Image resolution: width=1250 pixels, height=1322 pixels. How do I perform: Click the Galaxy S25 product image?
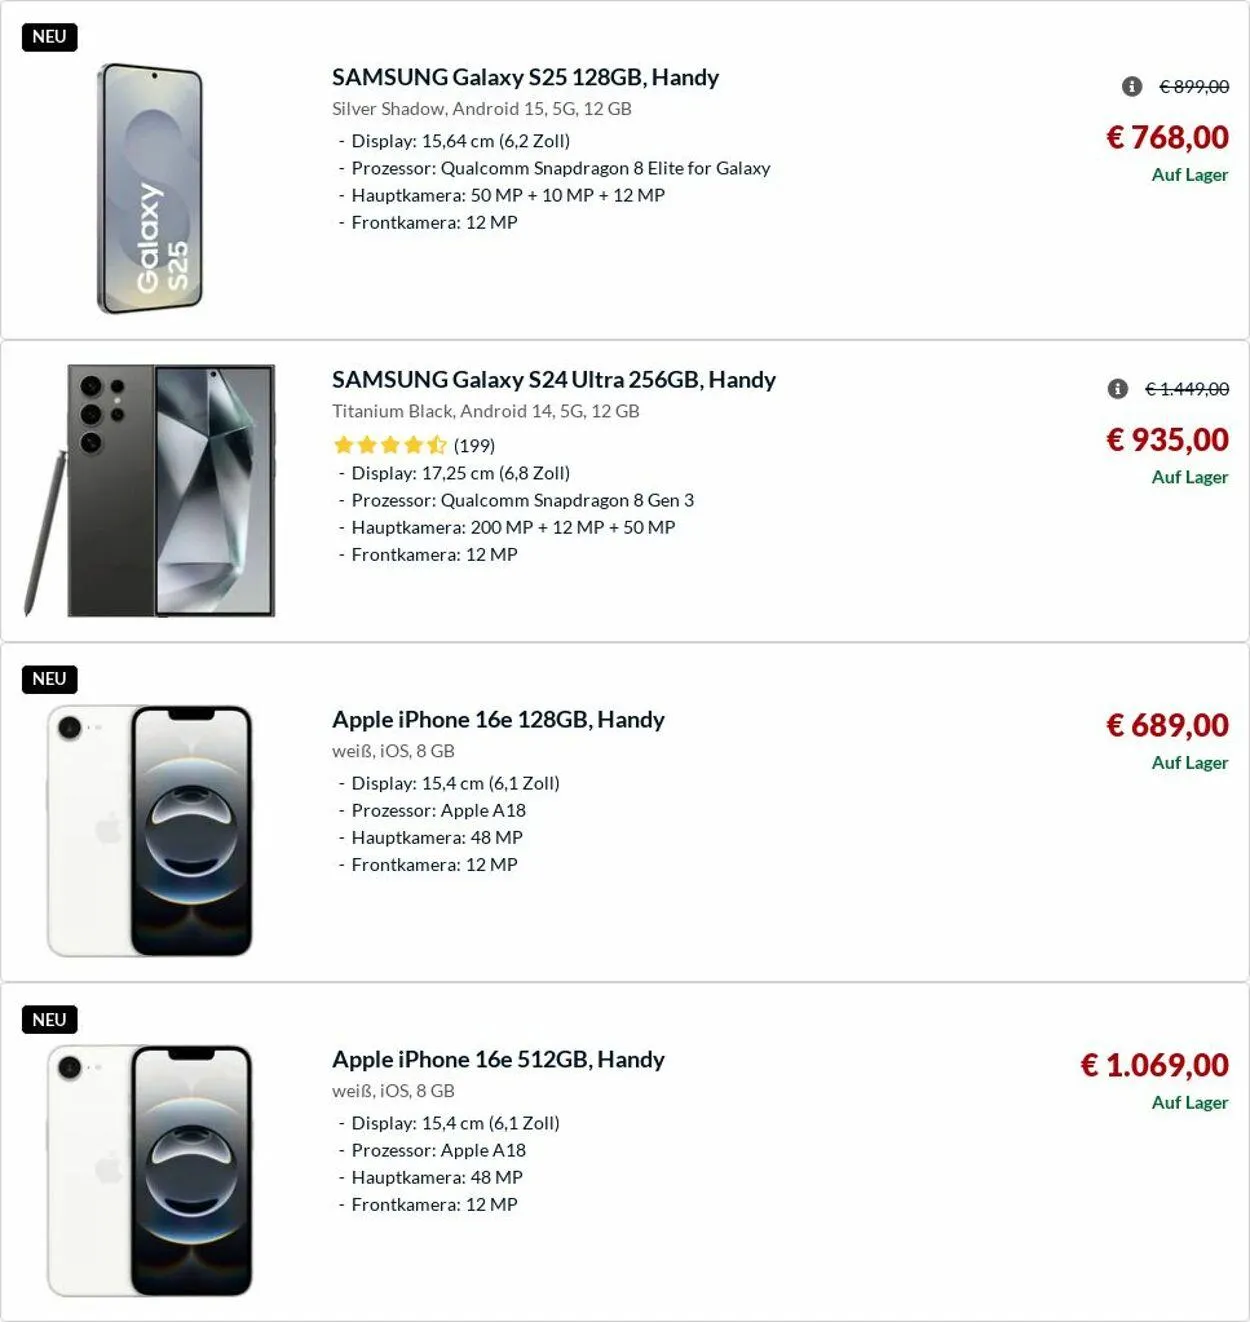(x=150, y=188)
